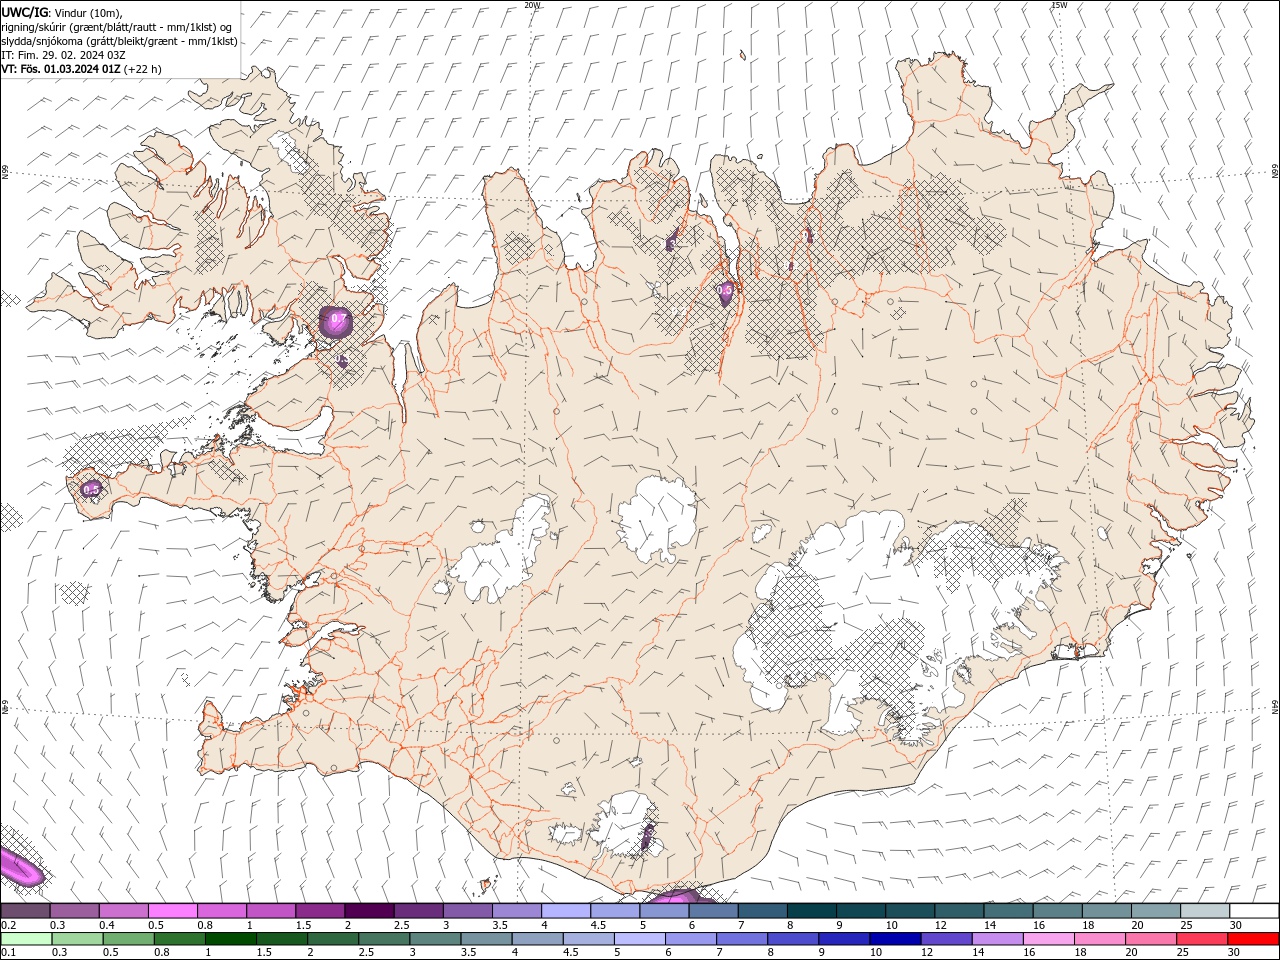Screen dimensions: 1280x960
Task: Click the '0.1' label on the rain scale
Action: [9, 952]
